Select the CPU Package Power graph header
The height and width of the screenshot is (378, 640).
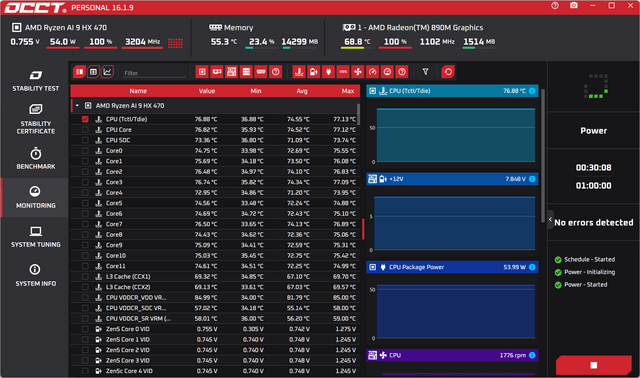pos(452,267)
